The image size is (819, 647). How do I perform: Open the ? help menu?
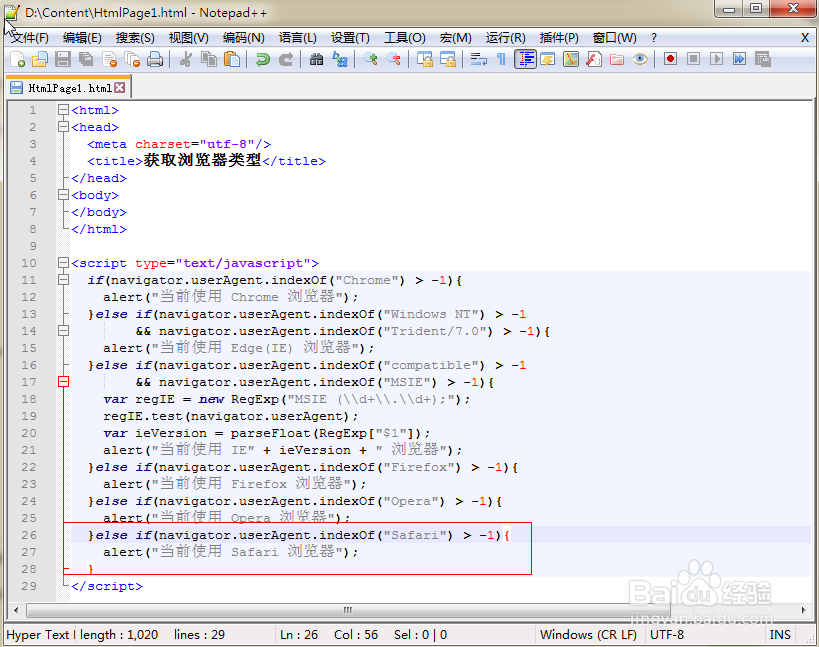coord(654,38)
